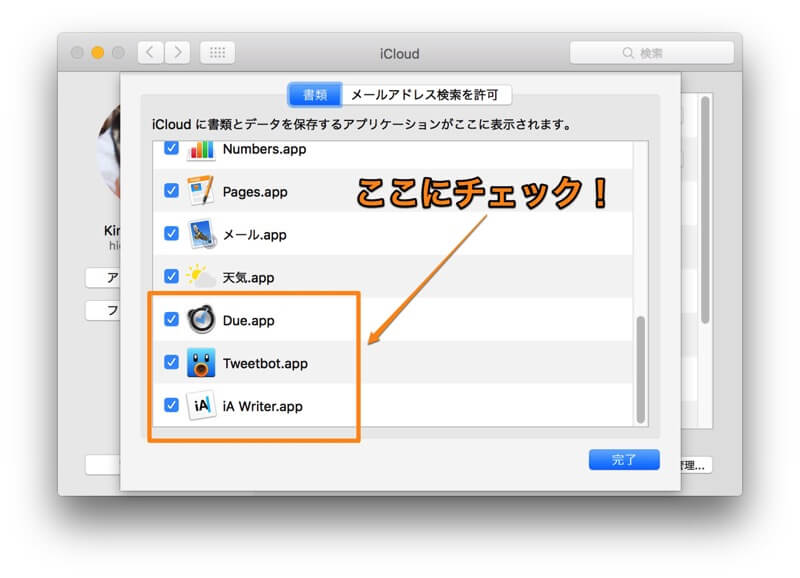This screenshot has height=578, width=800.
Task: Go back with the left chevron button
Action: [151, 53]
